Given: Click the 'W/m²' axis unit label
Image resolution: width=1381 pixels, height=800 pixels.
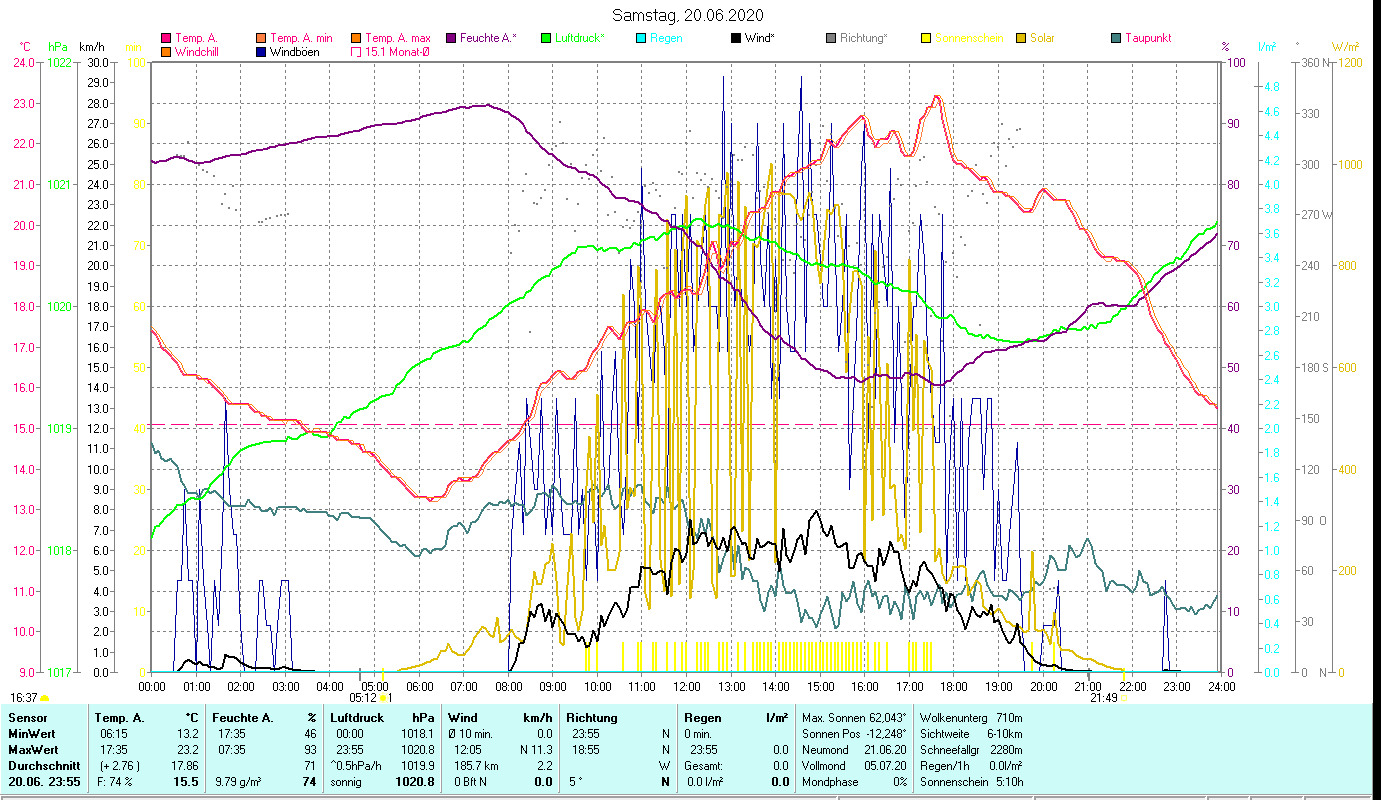Looking at the screenshot, I should 1344,47.
